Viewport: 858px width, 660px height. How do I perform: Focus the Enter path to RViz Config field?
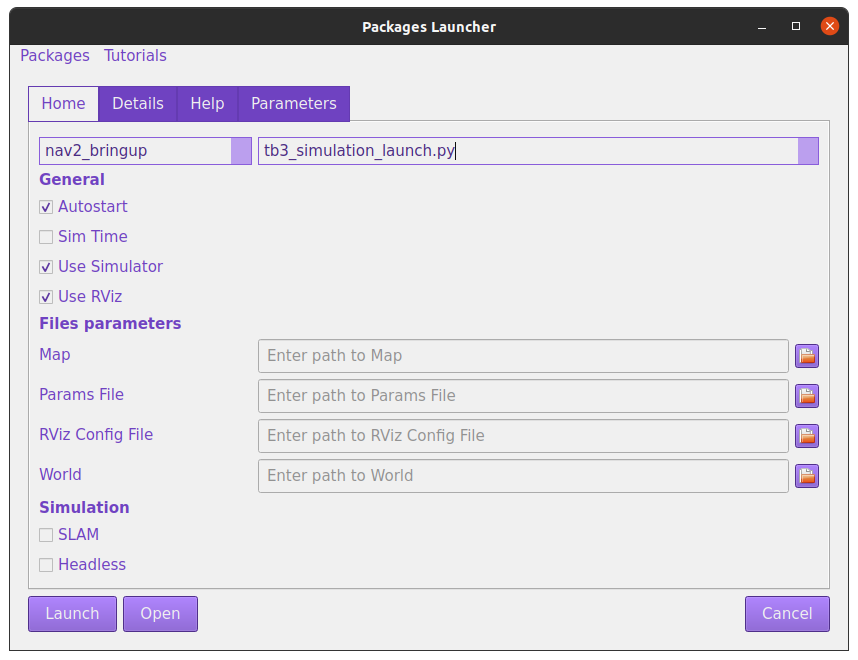[523, 436]
